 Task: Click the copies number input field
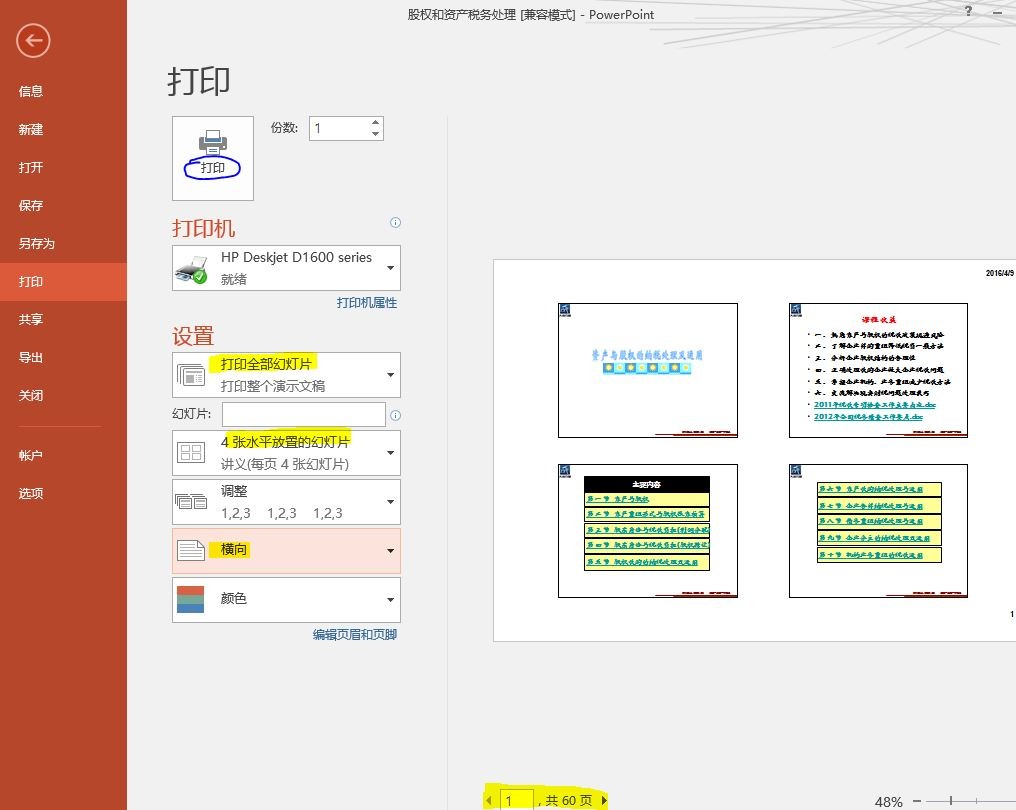(x=340, y=128)
